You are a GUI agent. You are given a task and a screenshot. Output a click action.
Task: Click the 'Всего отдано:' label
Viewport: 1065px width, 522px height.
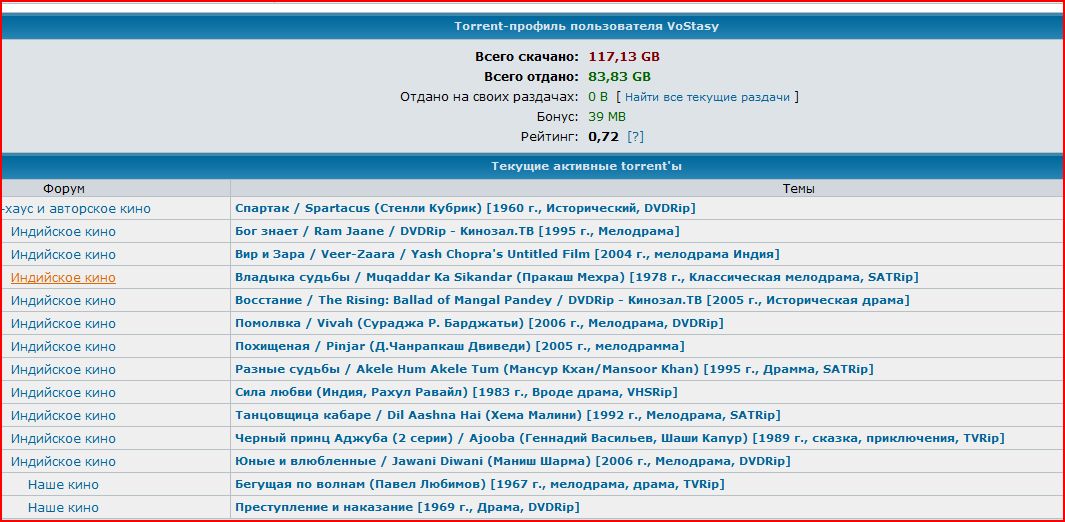(532, 77)
